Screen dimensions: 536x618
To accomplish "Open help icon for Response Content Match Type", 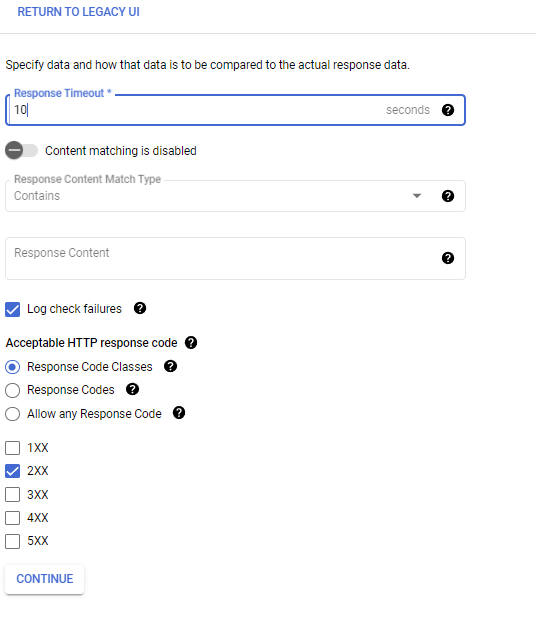I will pos(448,196).
